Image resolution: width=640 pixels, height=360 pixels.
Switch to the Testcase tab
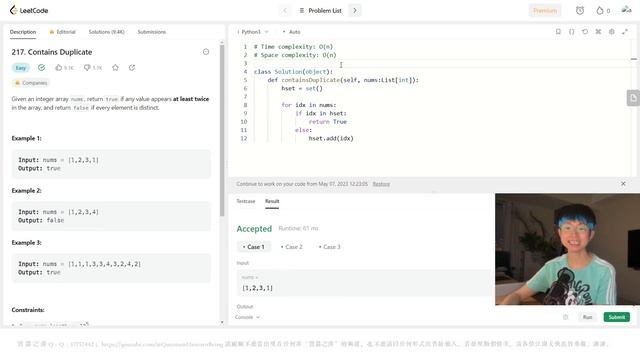point(246,201)
